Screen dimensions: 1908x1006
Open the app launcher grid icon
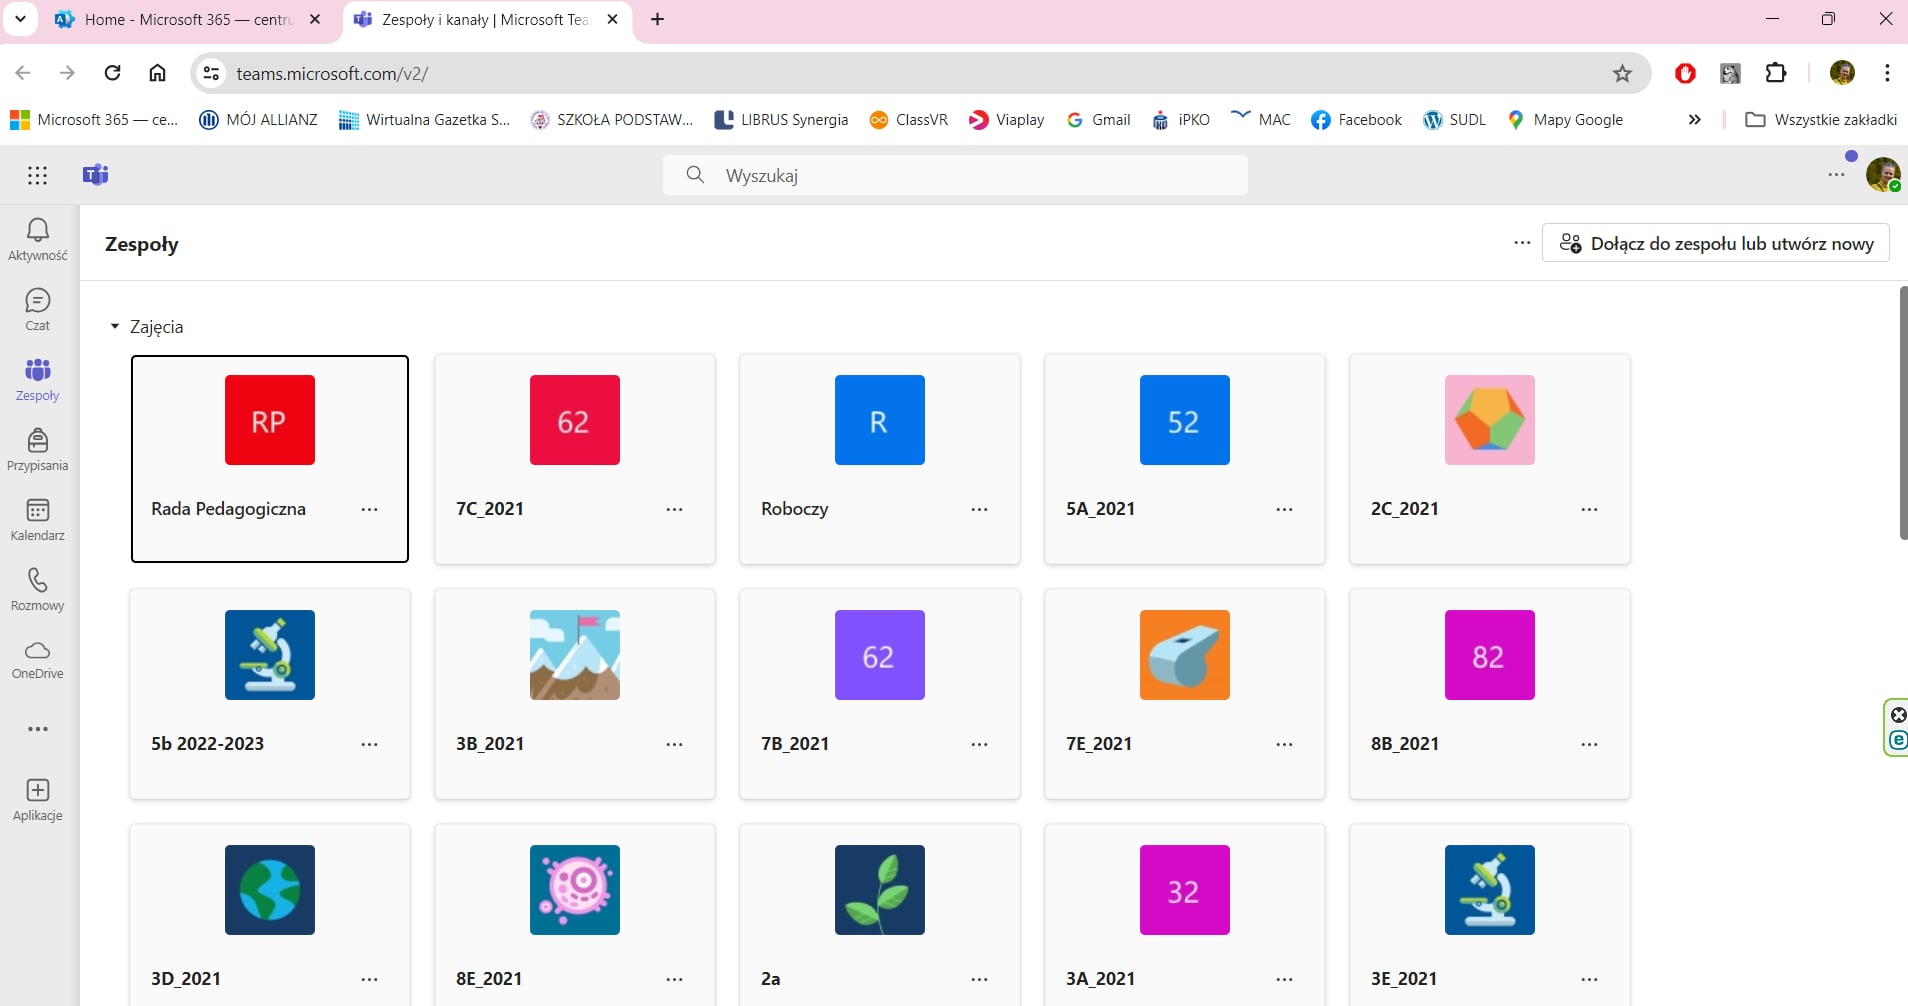point(37,175)
